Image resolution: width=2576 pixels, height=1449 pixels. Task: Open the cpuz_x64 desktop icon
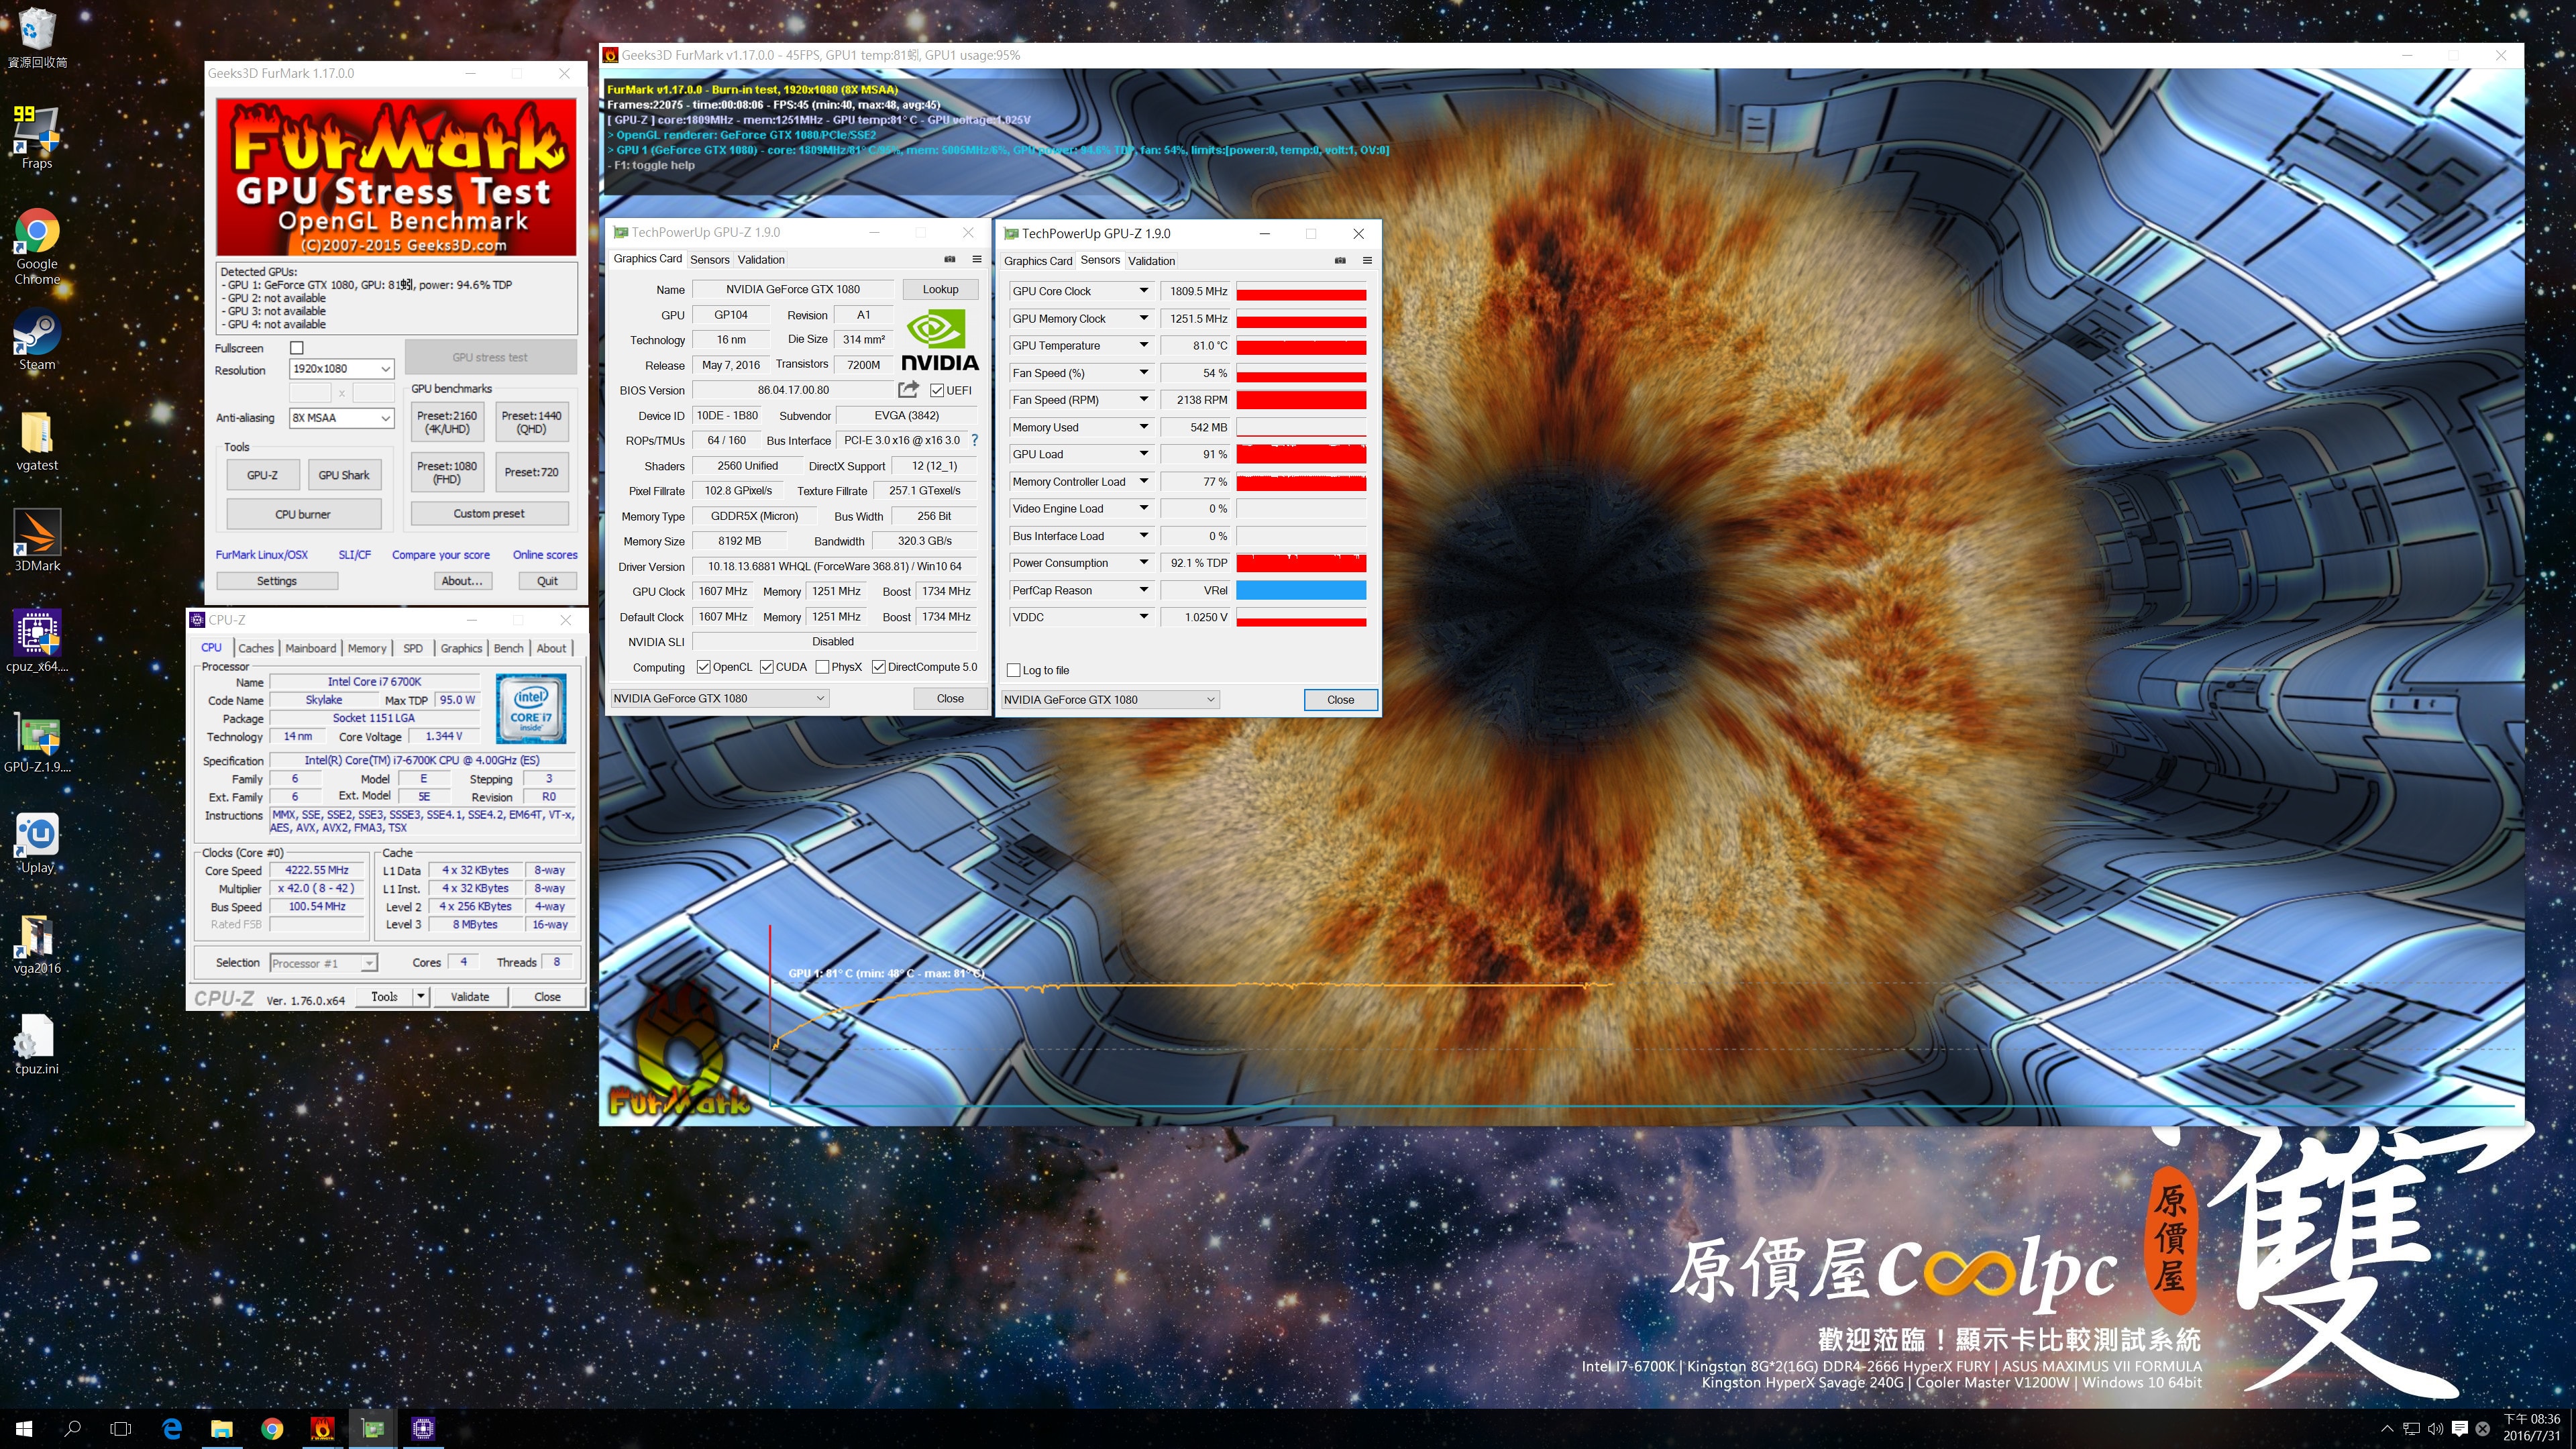[x=37, y=642]
